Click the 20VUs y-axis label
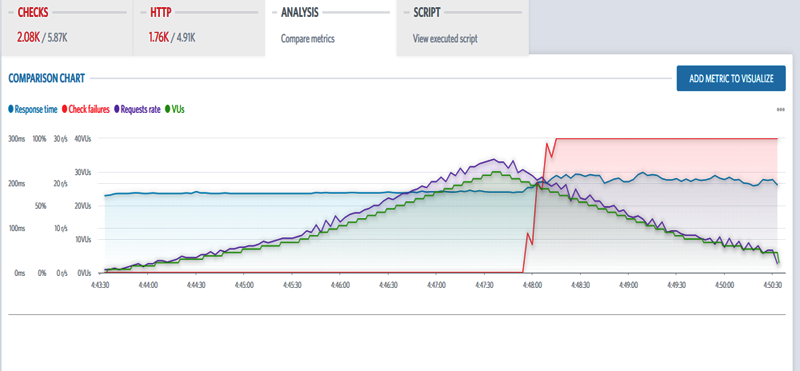This screenshot has width=800, height=371. [x=83, y=206]
